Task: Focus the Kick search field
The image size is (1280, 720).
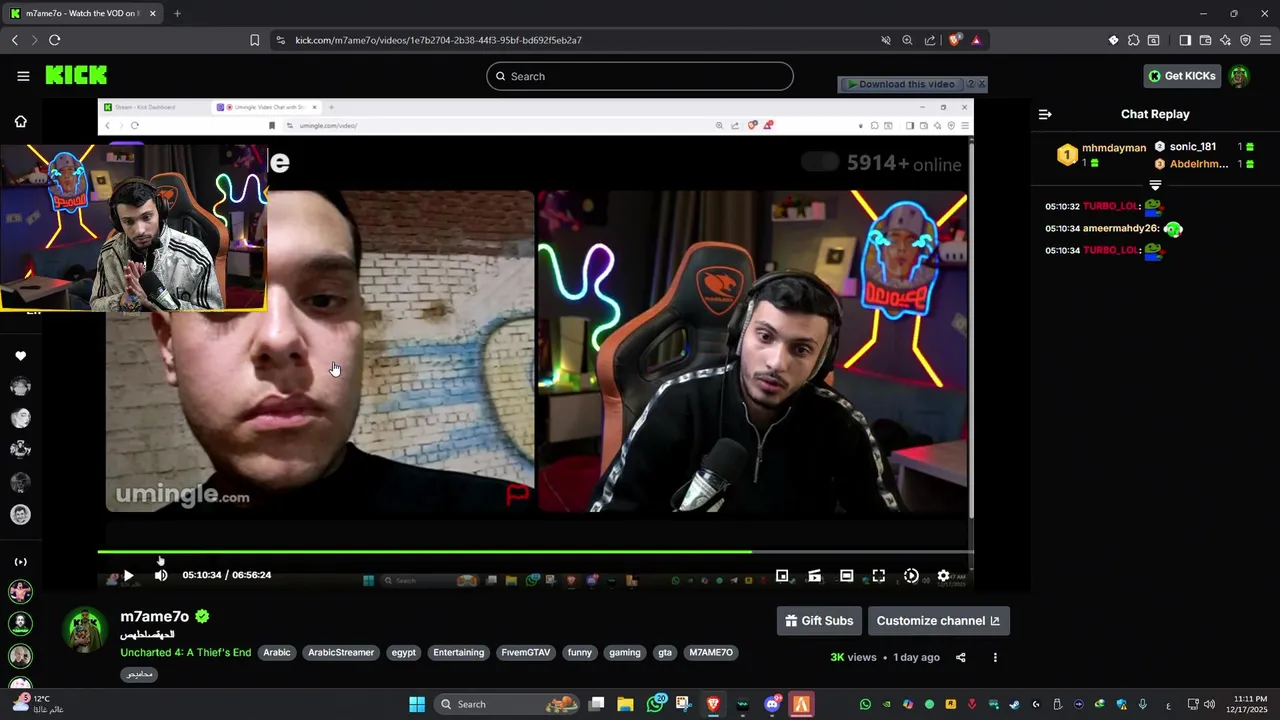Action: 640,76
